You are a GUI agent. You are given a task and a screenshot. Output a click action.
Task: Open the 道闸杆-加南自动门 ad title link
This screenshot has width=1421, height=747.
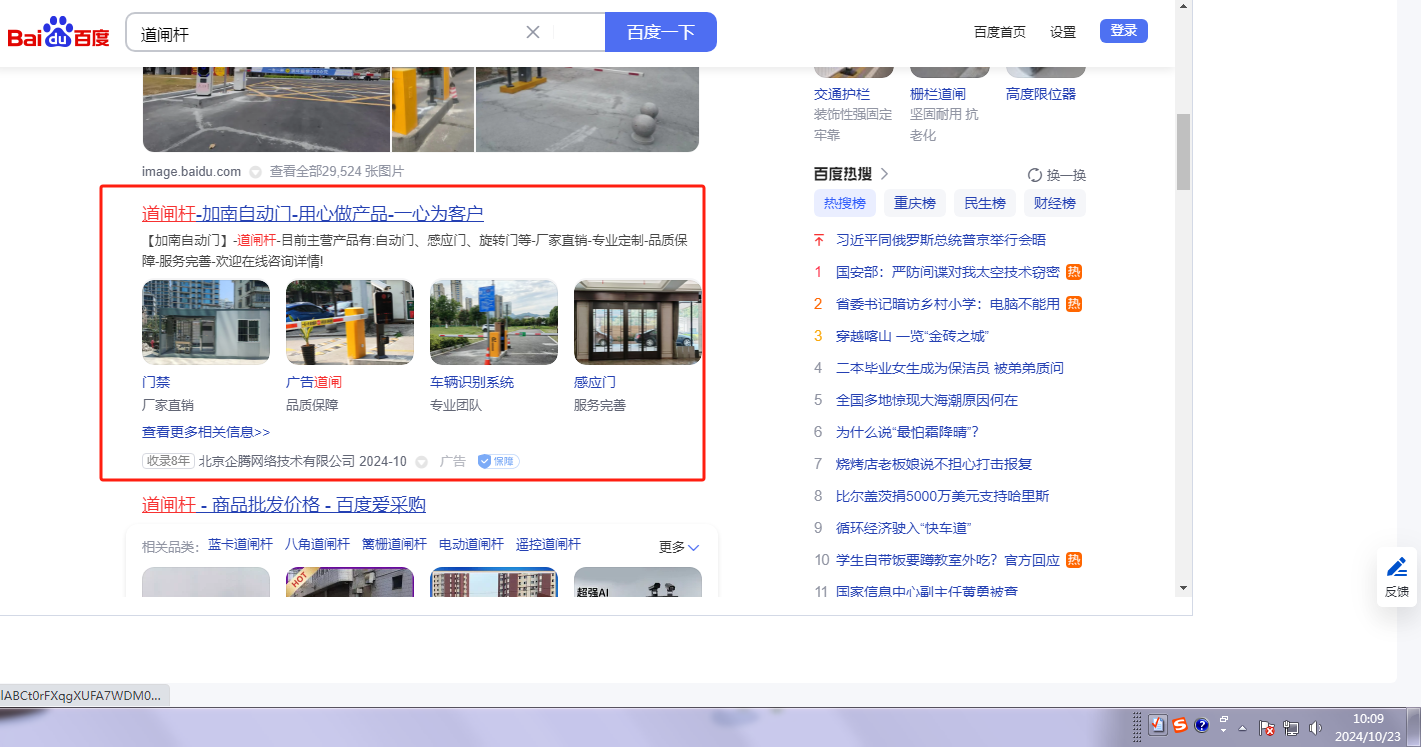coord(313,213)
